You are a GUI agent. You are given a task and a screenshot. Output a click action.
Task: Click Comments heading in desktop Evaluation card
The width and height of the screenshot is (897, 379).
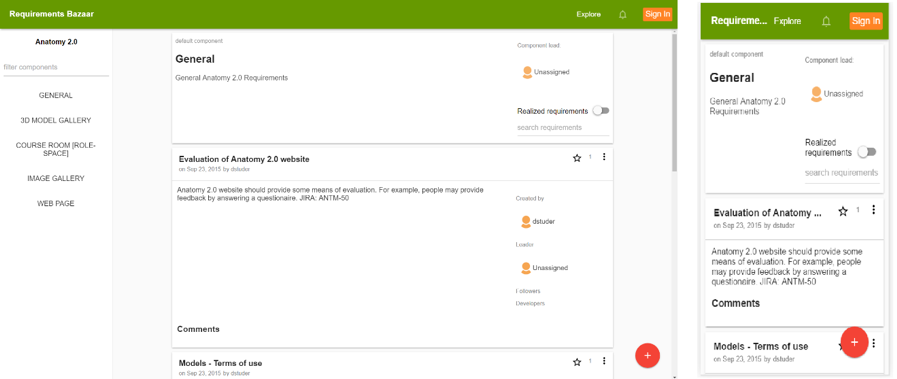(x=198, y=329)
